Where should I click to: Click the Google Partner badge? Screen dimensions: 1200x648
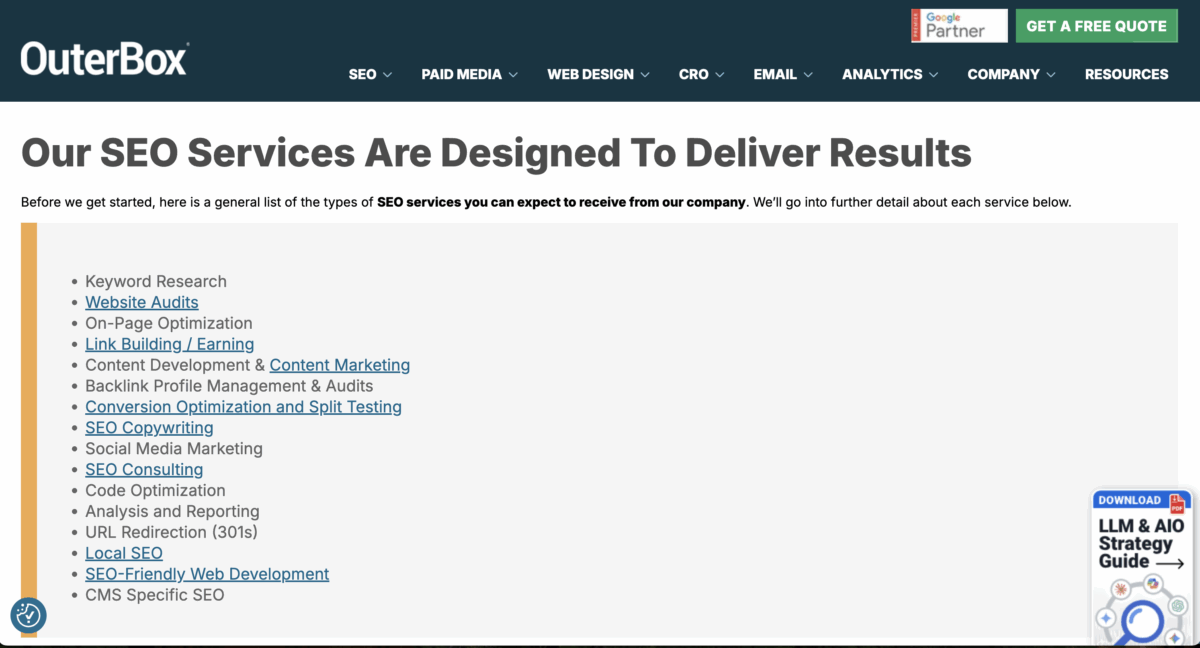coord(959,26)
